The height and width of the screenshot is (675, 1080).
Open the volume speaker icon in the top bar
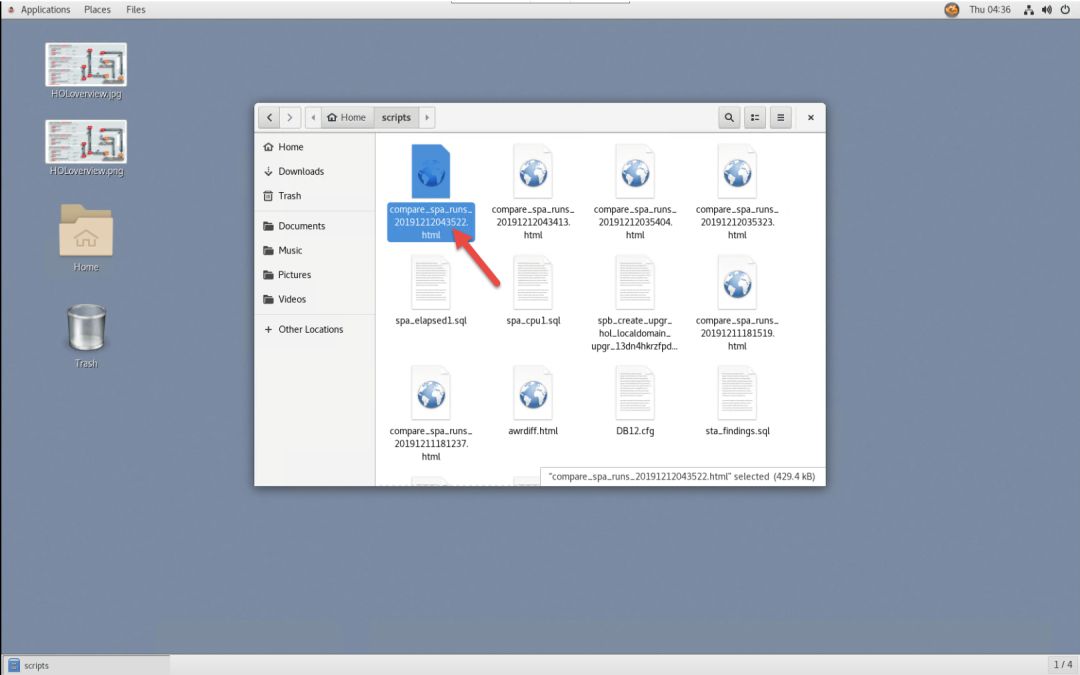tap(1047, 10)
